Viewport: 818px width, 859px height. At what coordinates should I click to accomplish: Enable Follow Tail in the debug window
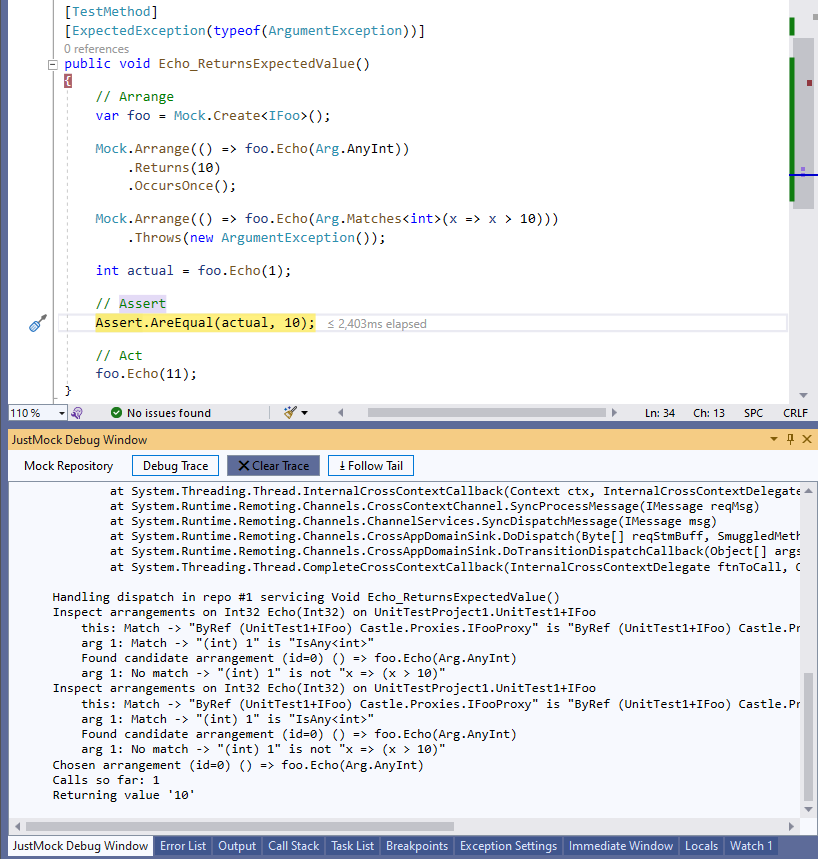tap(370, 465)
